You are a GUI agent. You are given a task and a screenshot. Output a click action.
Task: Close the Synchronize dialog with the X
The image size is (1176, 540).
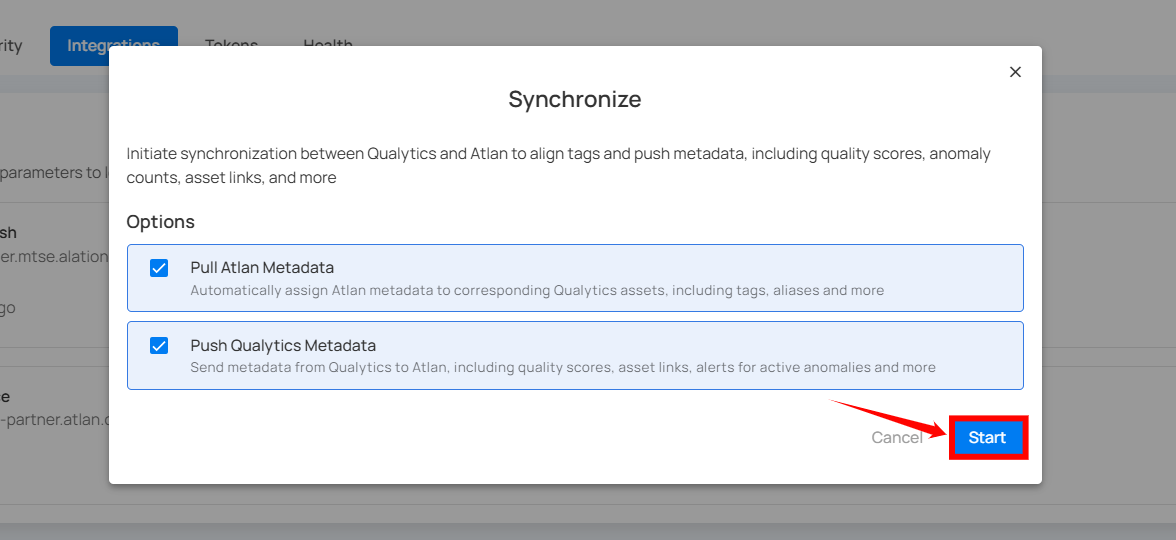click(x=1015, y=72)
